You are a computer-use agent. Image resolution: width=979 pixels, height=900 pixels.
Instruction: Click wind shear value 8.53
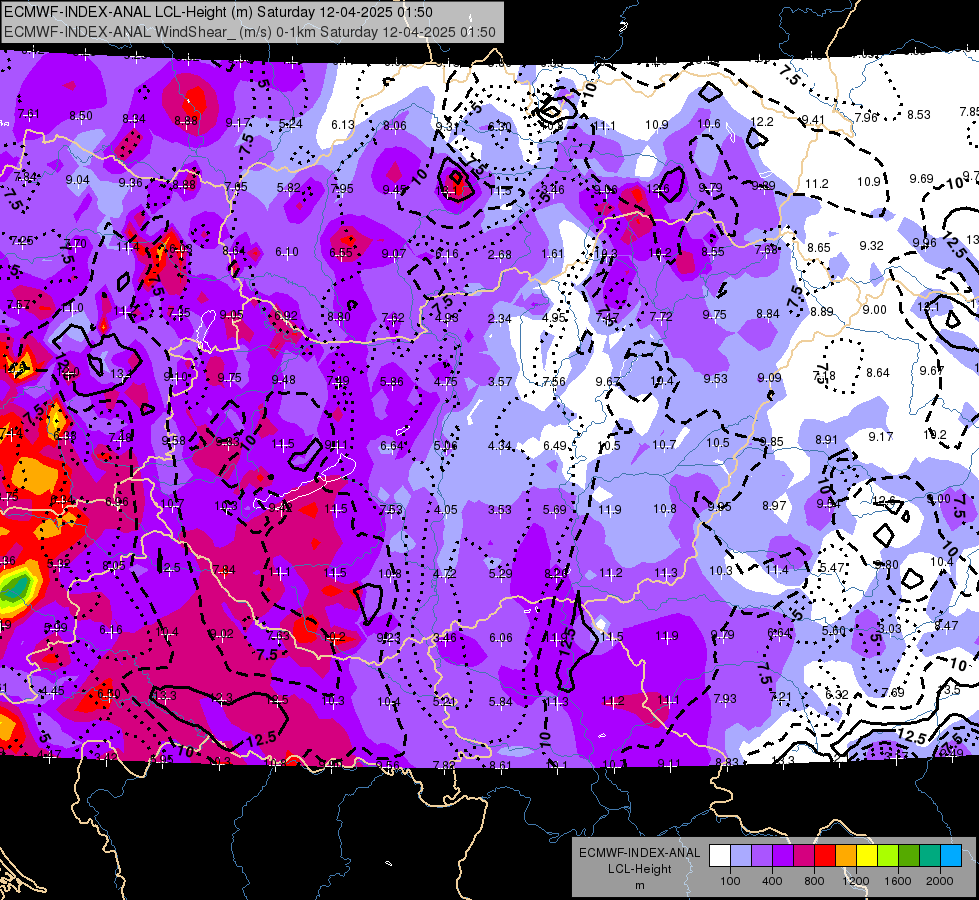918,114
